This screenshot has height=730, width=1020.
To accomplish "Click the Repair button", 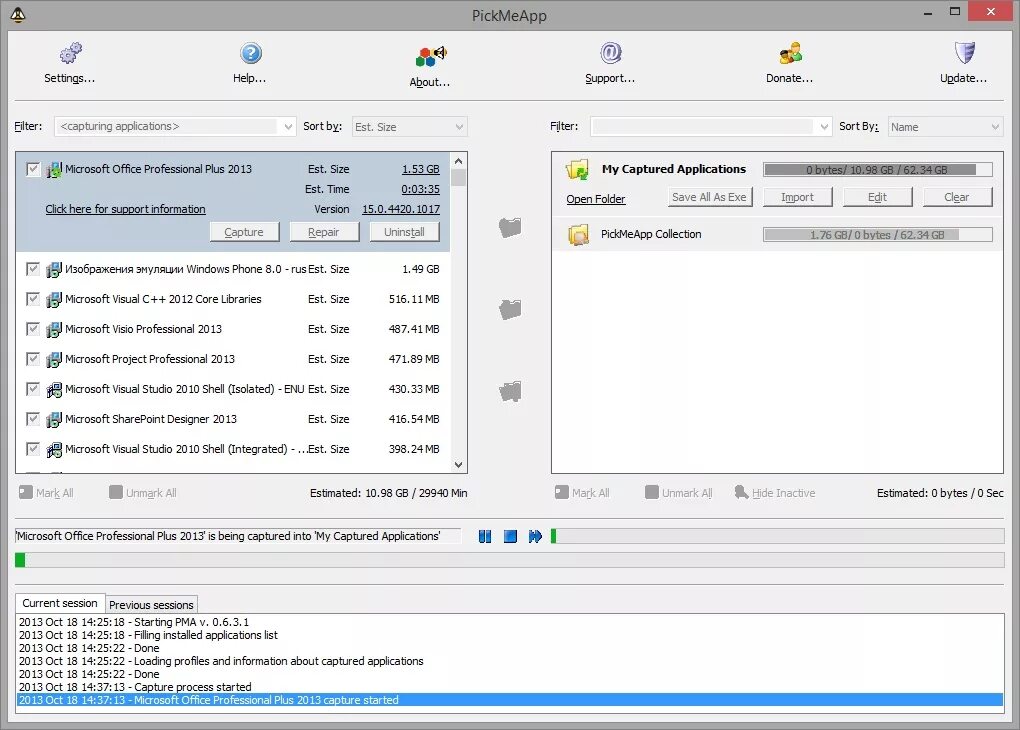I will click(324, 232).
